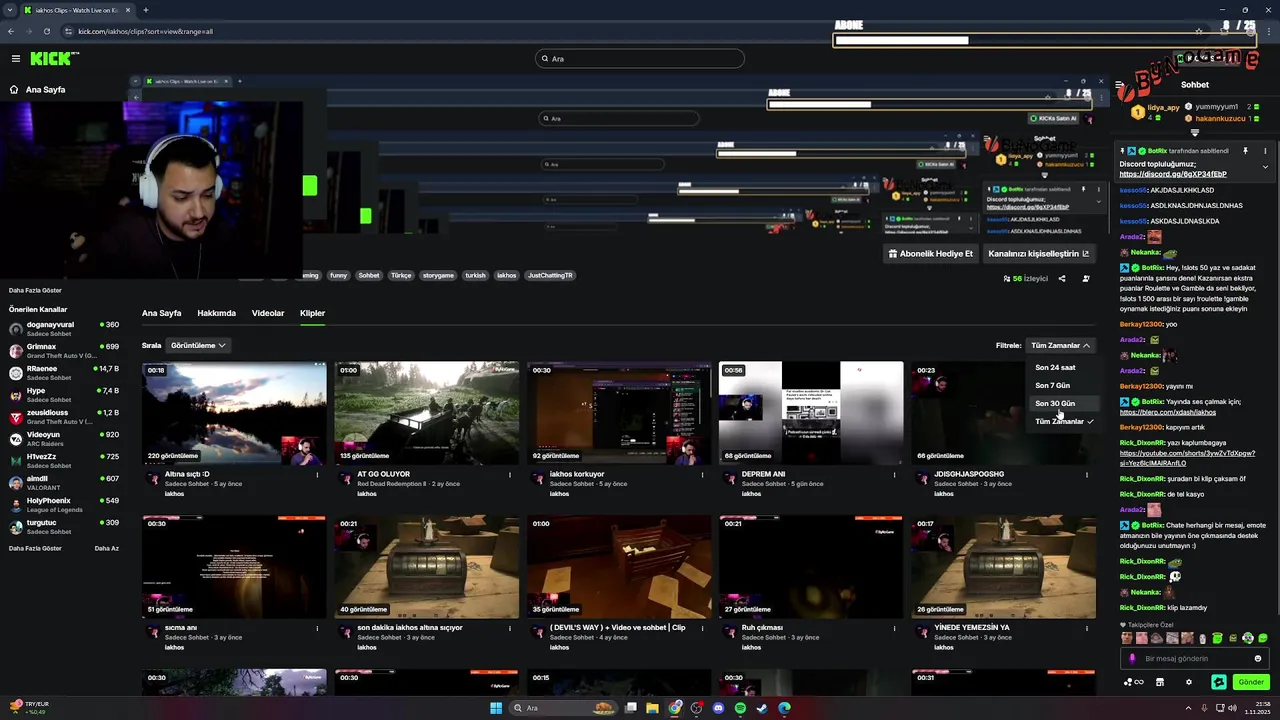Open options menu for the 'Ruh çıkması' clip
The image size is (1280, 720).
894,629
